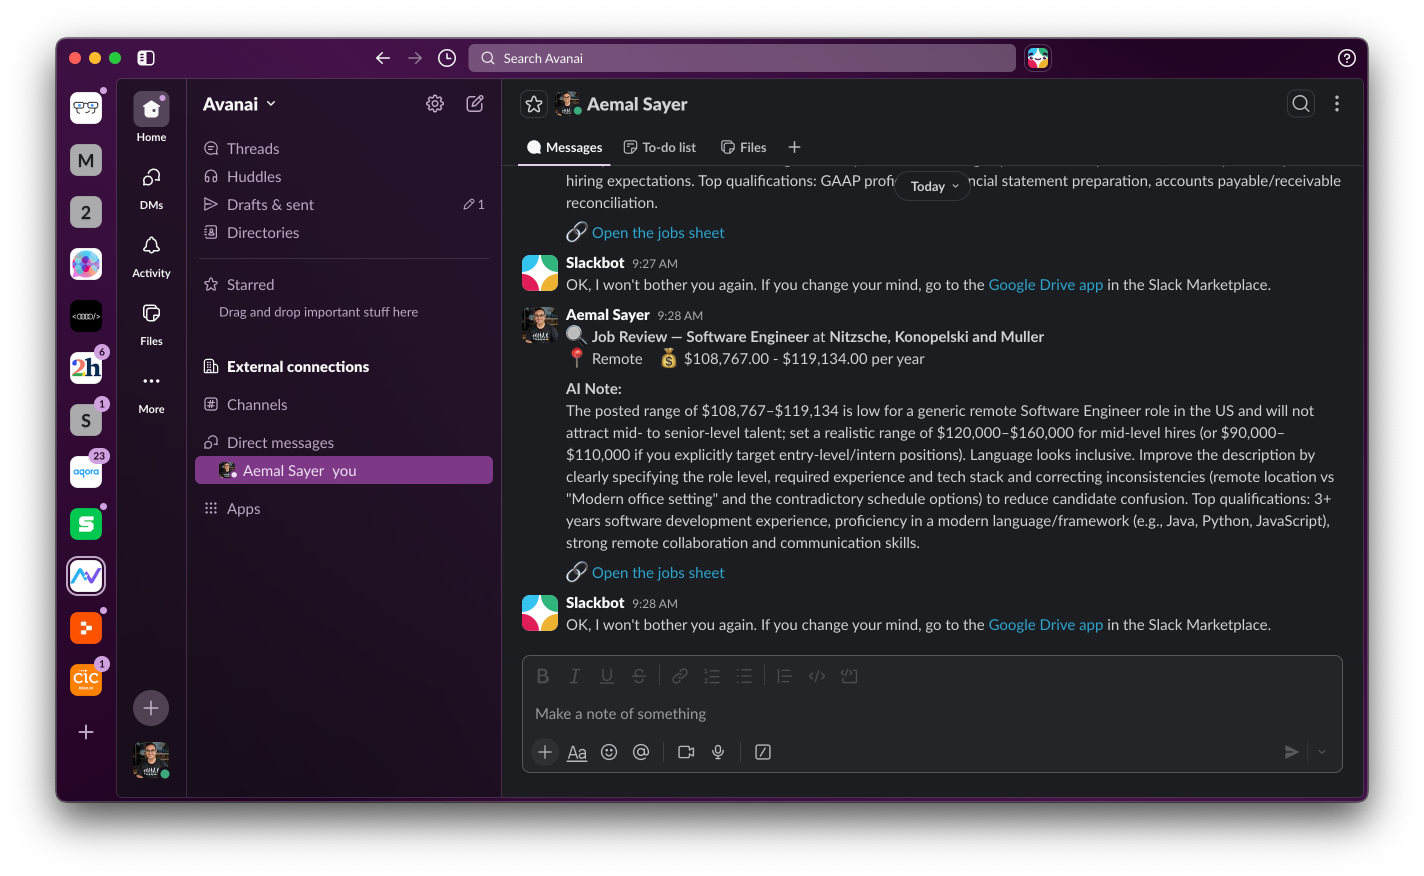Screen dimensions: 1424x876
Task: Send the message now
Action: point(1292,752)
